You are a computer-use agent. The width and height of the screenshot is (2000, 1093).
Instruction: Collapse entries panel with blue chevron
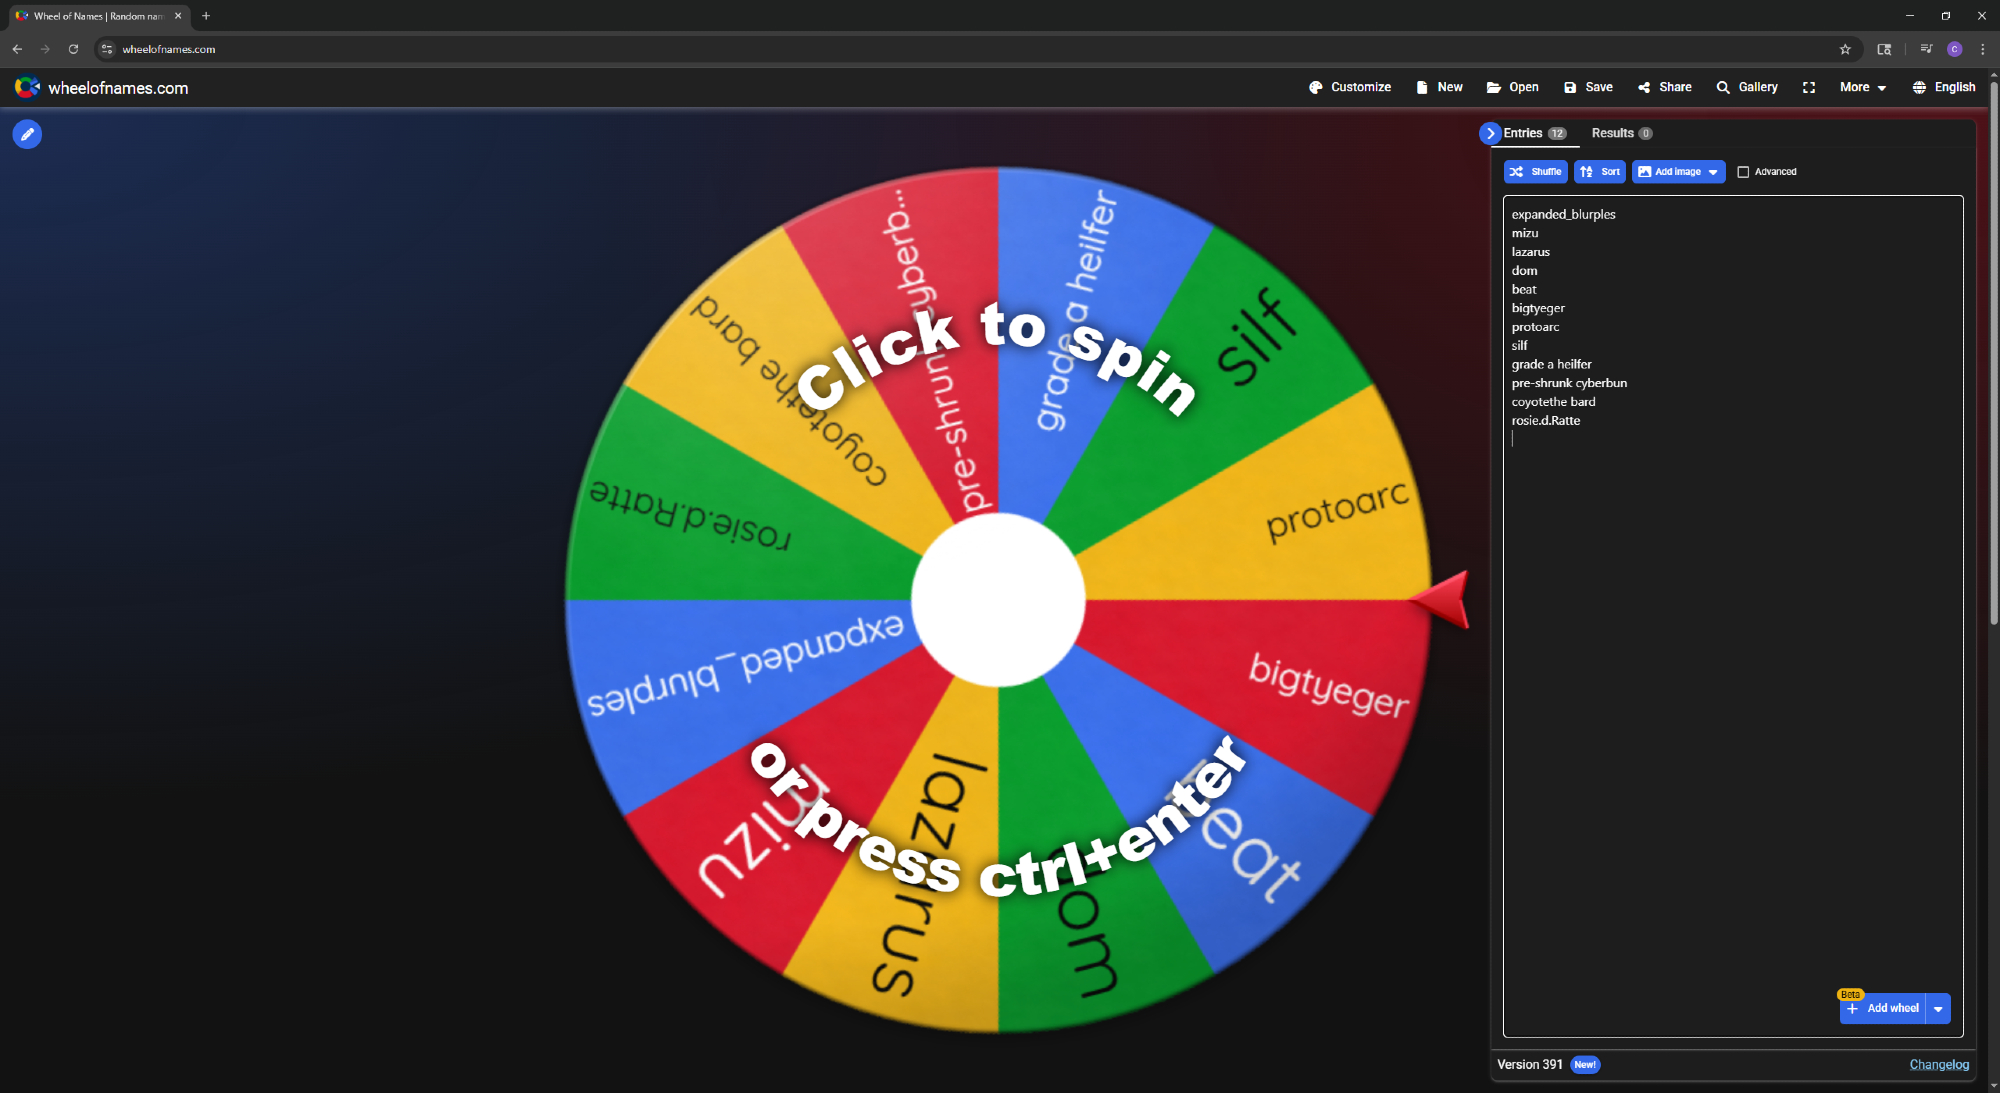(1490, 133)
